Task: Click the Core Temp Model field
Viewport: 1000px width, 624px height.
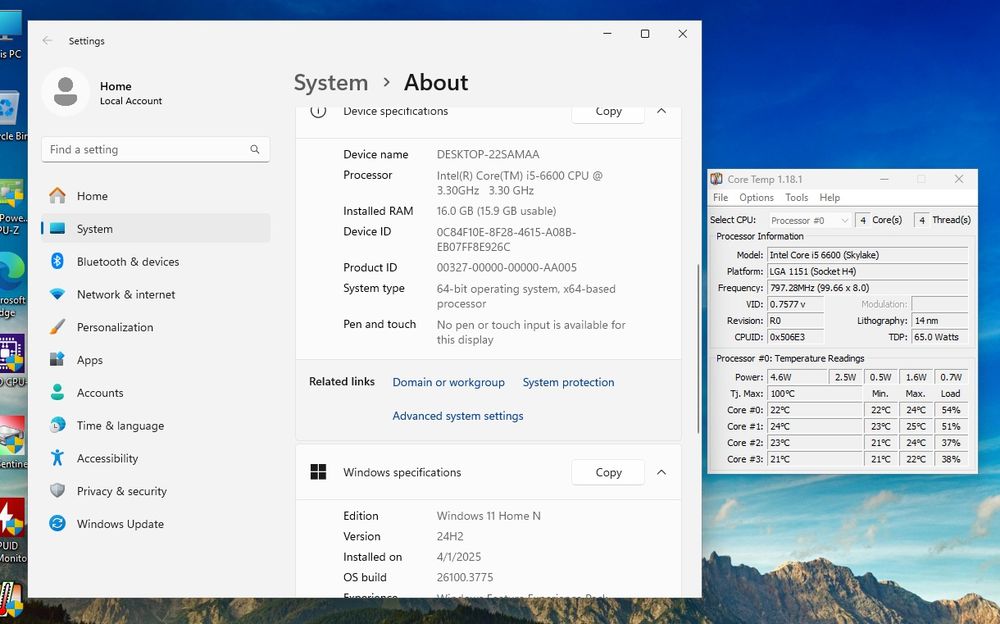Action: tap(867, 255)
